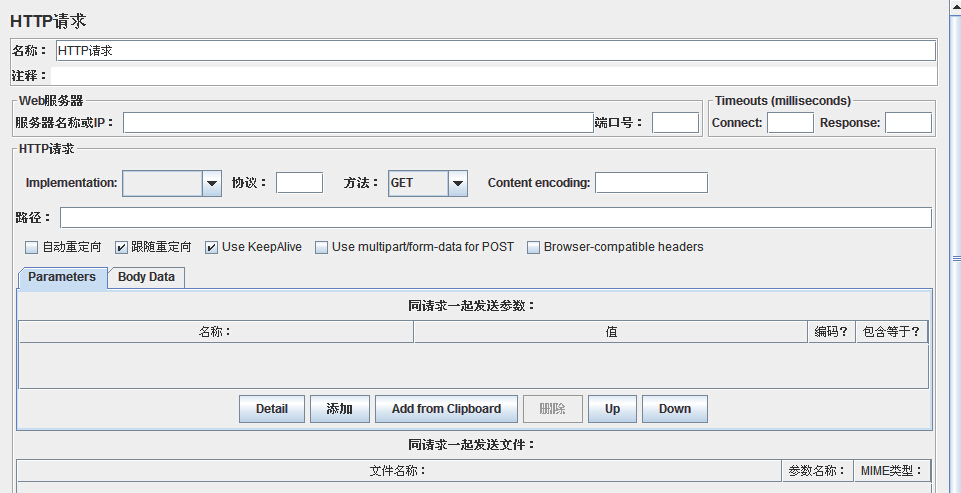Enable the 自动重定向 checkbox
961x493 pixels.
point(31,247)
